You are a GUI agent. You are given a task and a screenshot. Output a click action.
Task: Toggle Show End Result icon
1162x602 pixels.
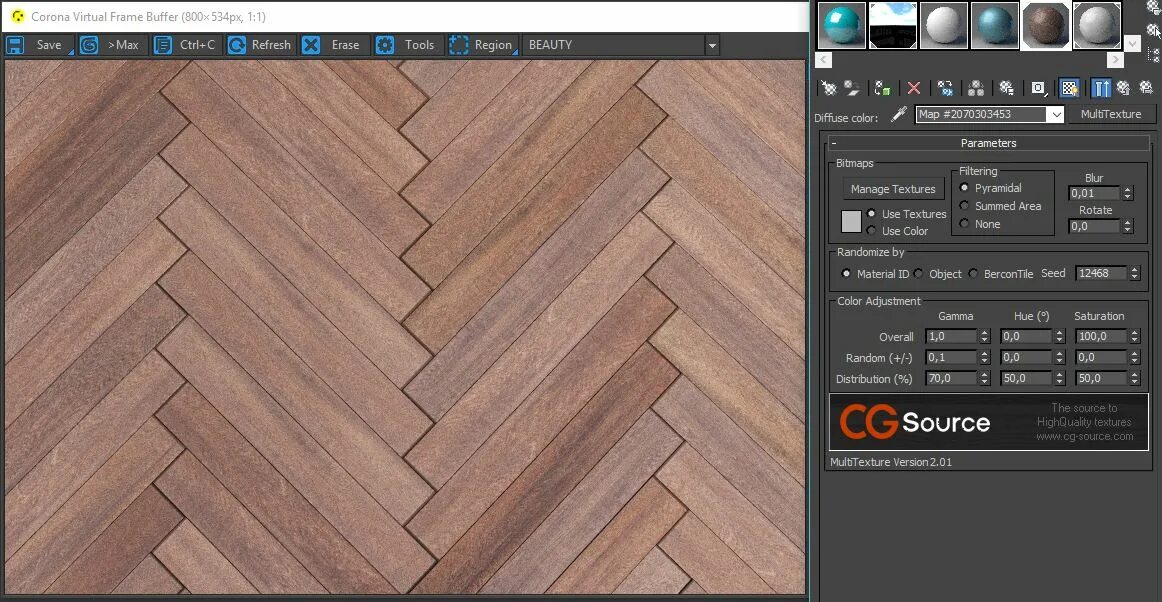pos(1100,88)
